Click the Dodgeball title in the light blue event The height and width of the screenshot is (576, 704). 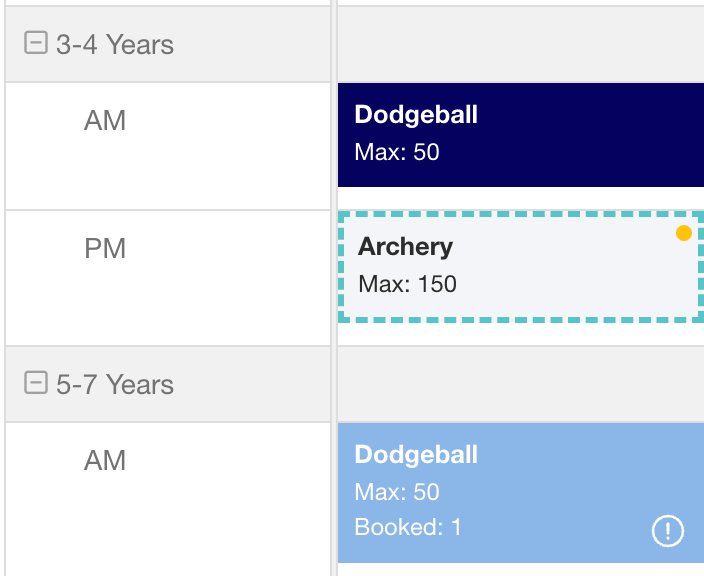416,454
